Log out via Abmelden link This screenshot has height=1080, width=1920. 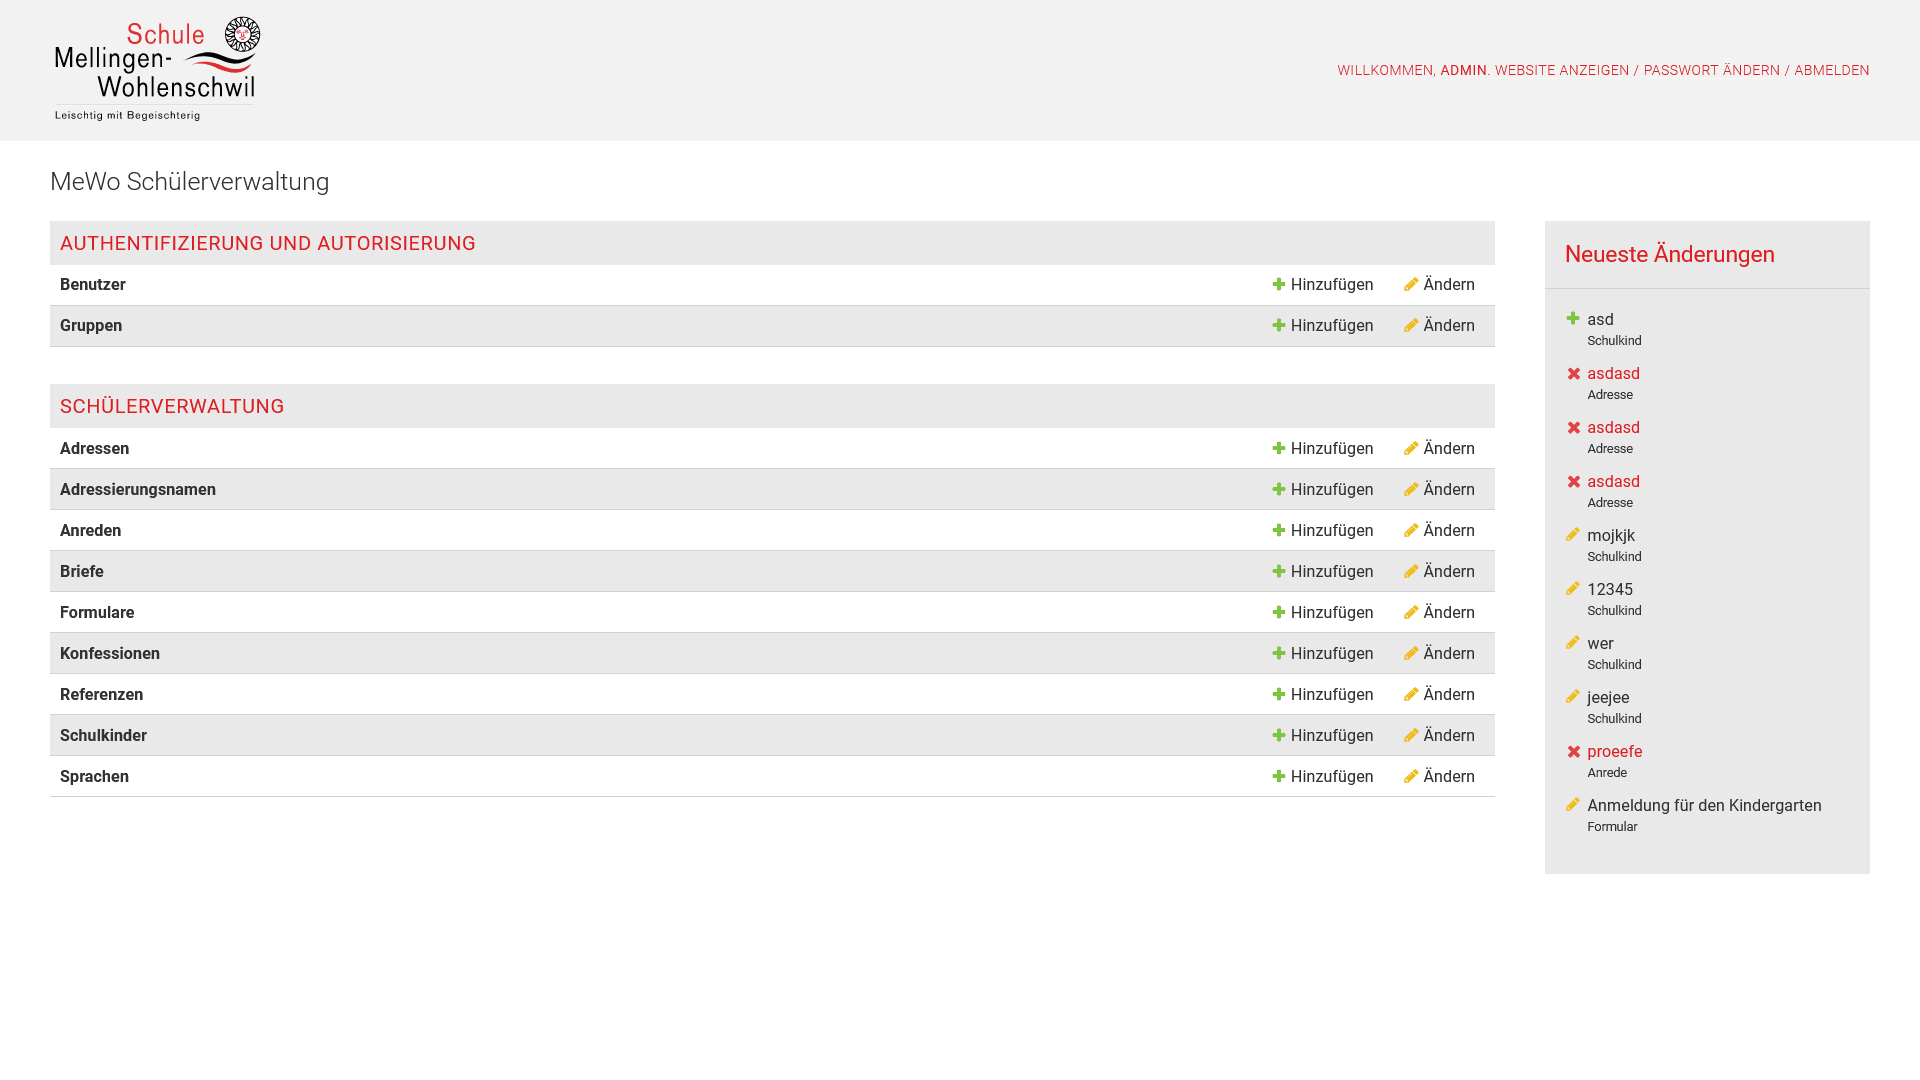1832,70
